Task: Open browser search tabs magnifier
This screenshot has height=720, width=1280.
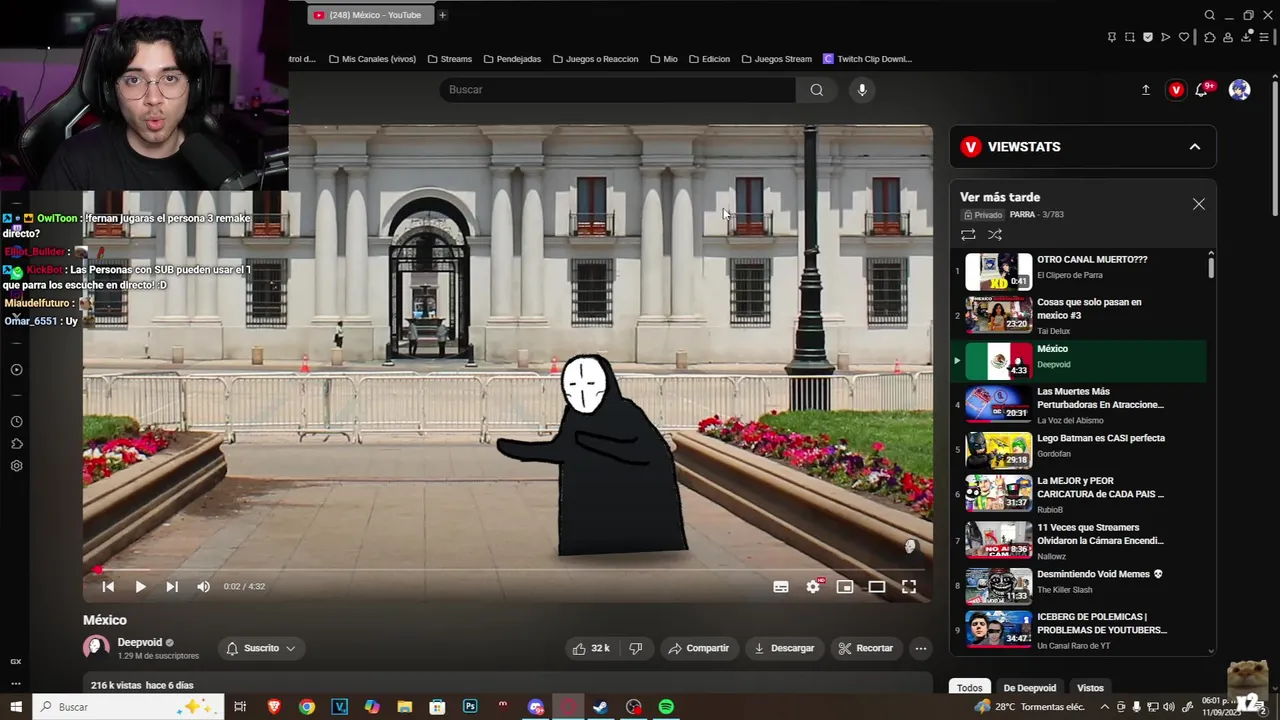Action: pyautogui.click(x=1210, y=15)
